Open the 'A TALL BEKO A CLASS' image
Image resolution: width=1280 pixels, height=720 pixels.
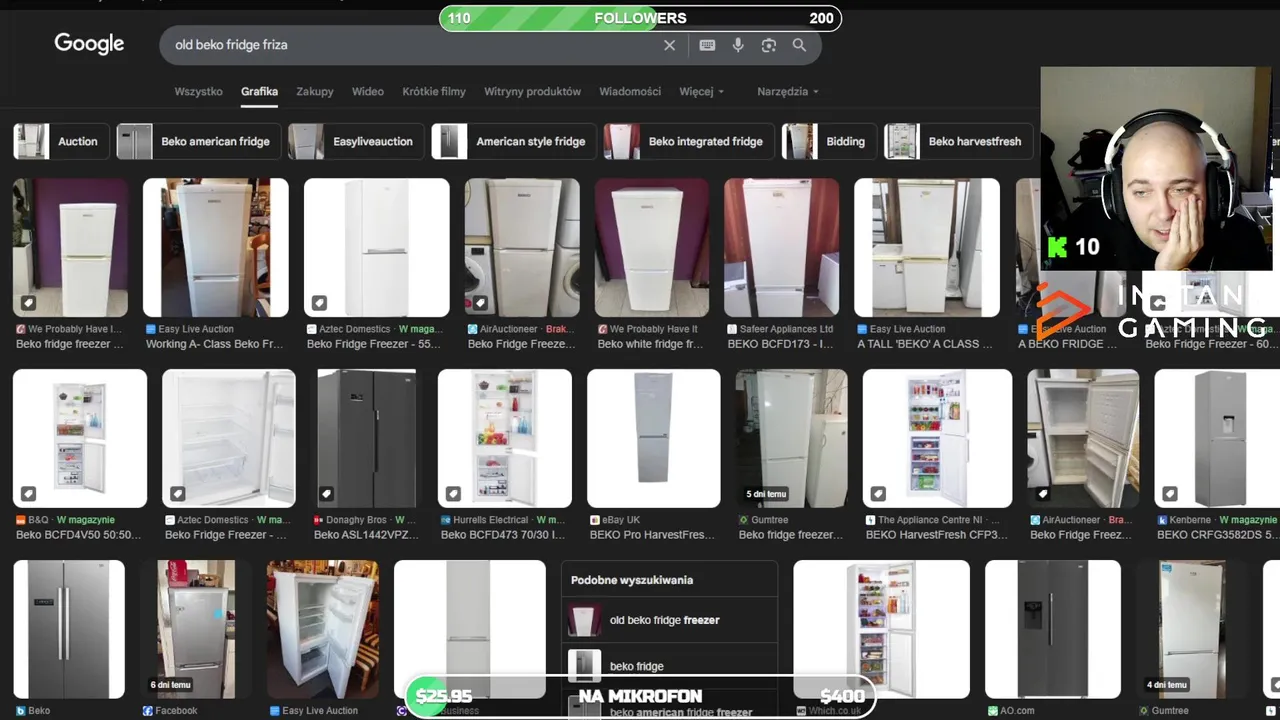(x=926, y=248)
